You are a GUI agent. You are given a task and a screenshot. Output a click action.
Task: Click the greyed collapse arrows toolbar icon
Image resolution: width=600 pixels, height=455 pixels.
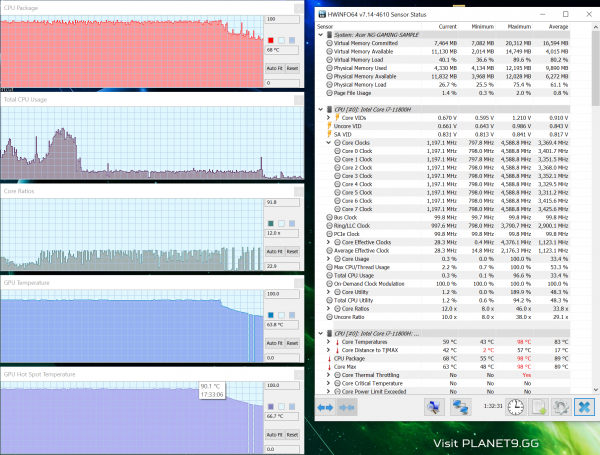pyautogui.click(x=347, y=407)
